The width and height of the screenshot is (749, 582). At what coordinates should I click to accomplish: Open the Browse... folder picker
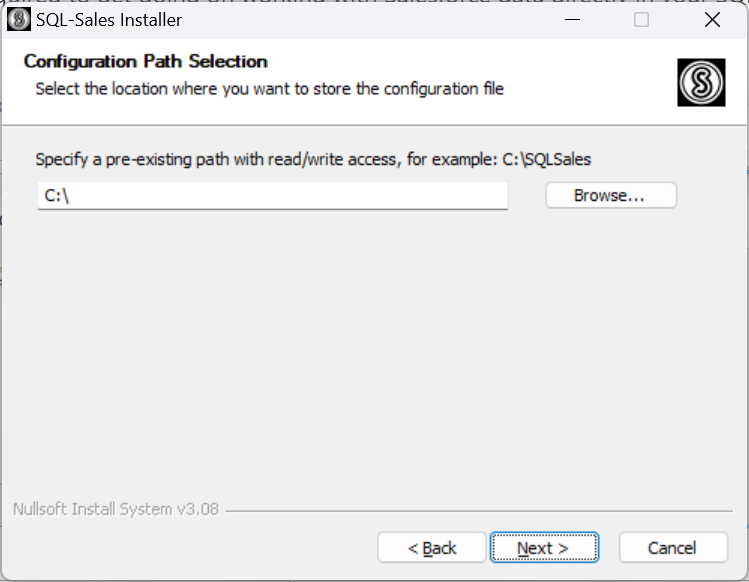(611, 195)
